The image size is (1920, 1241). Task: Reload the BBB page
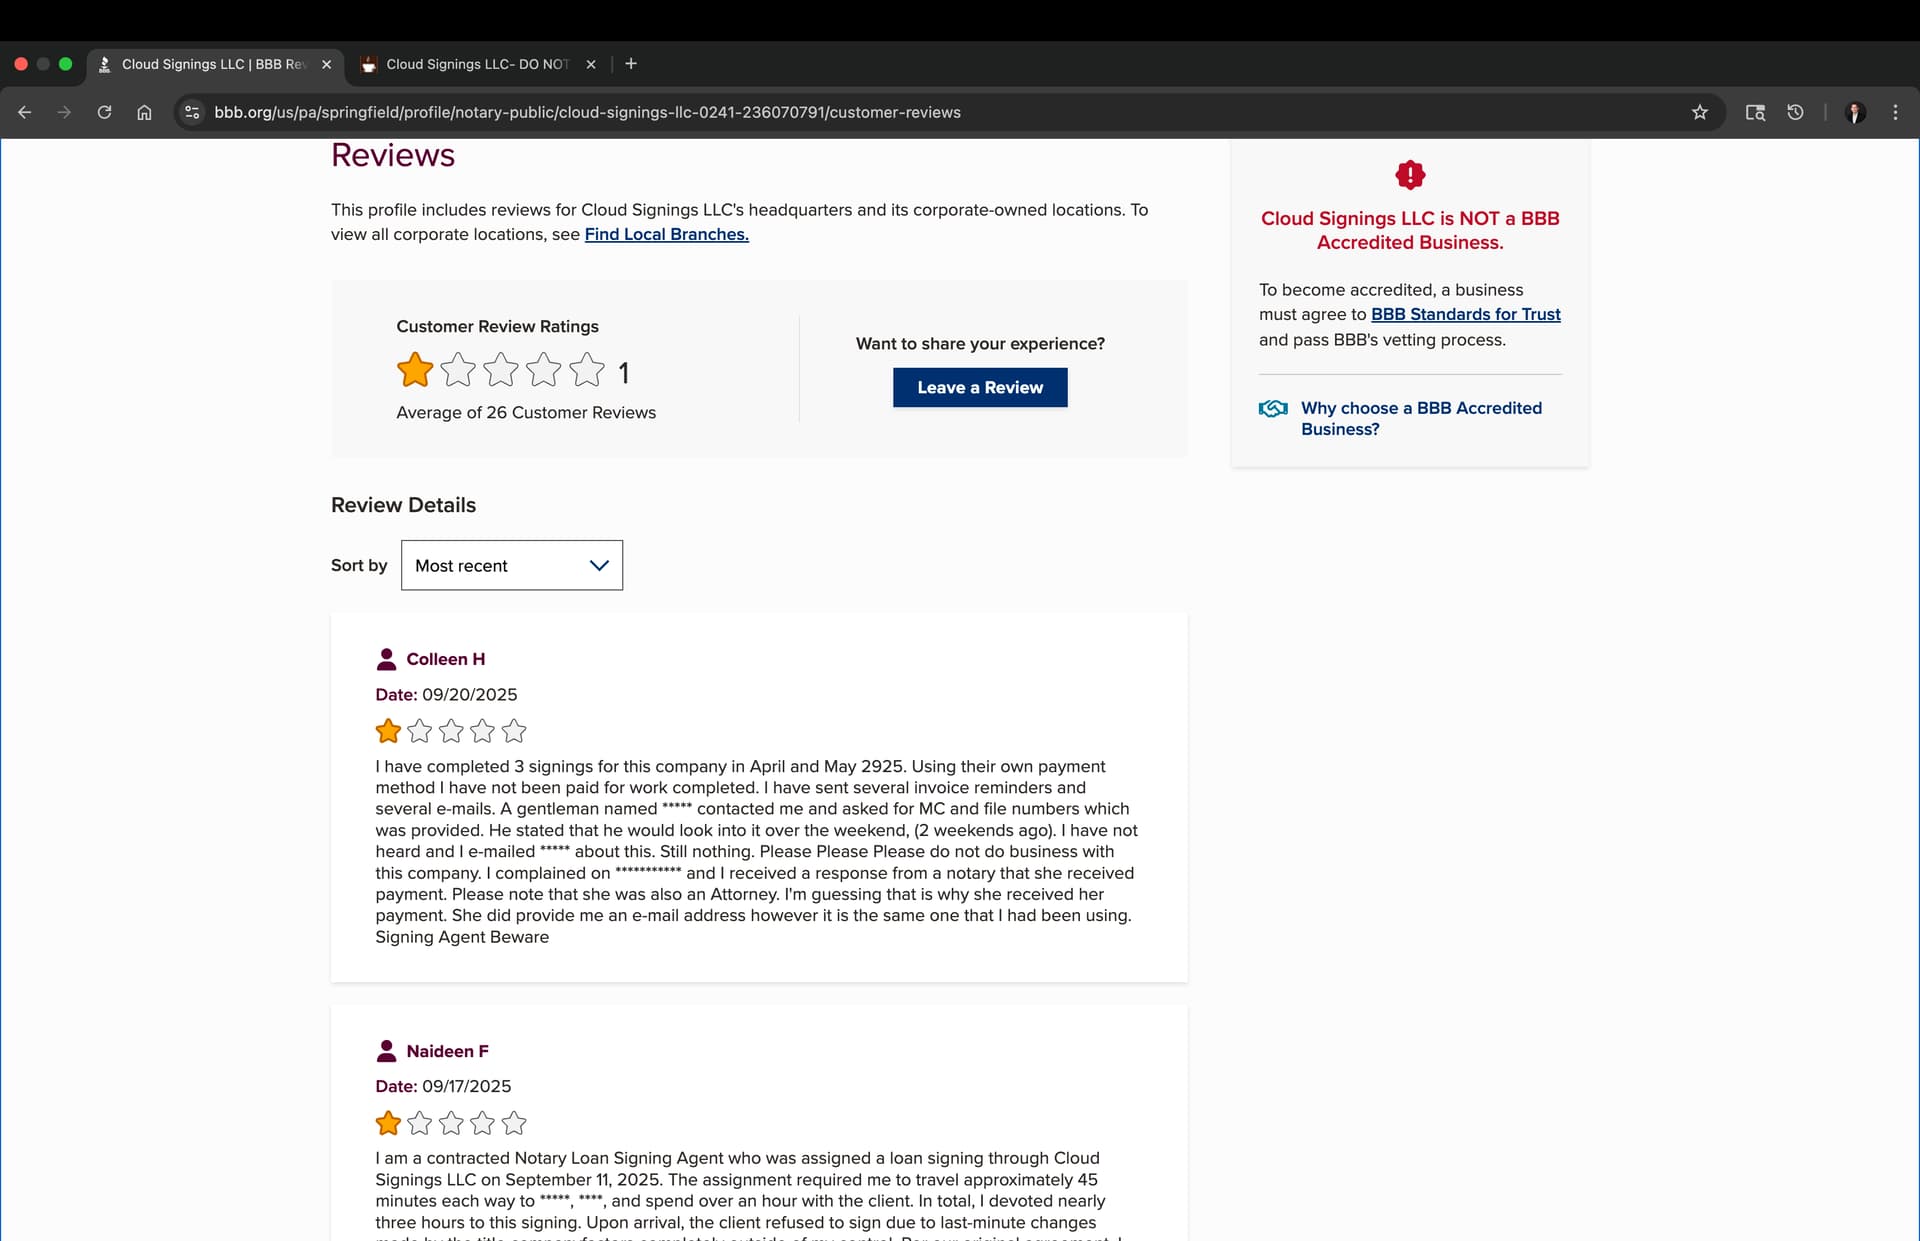pos(104,112)
